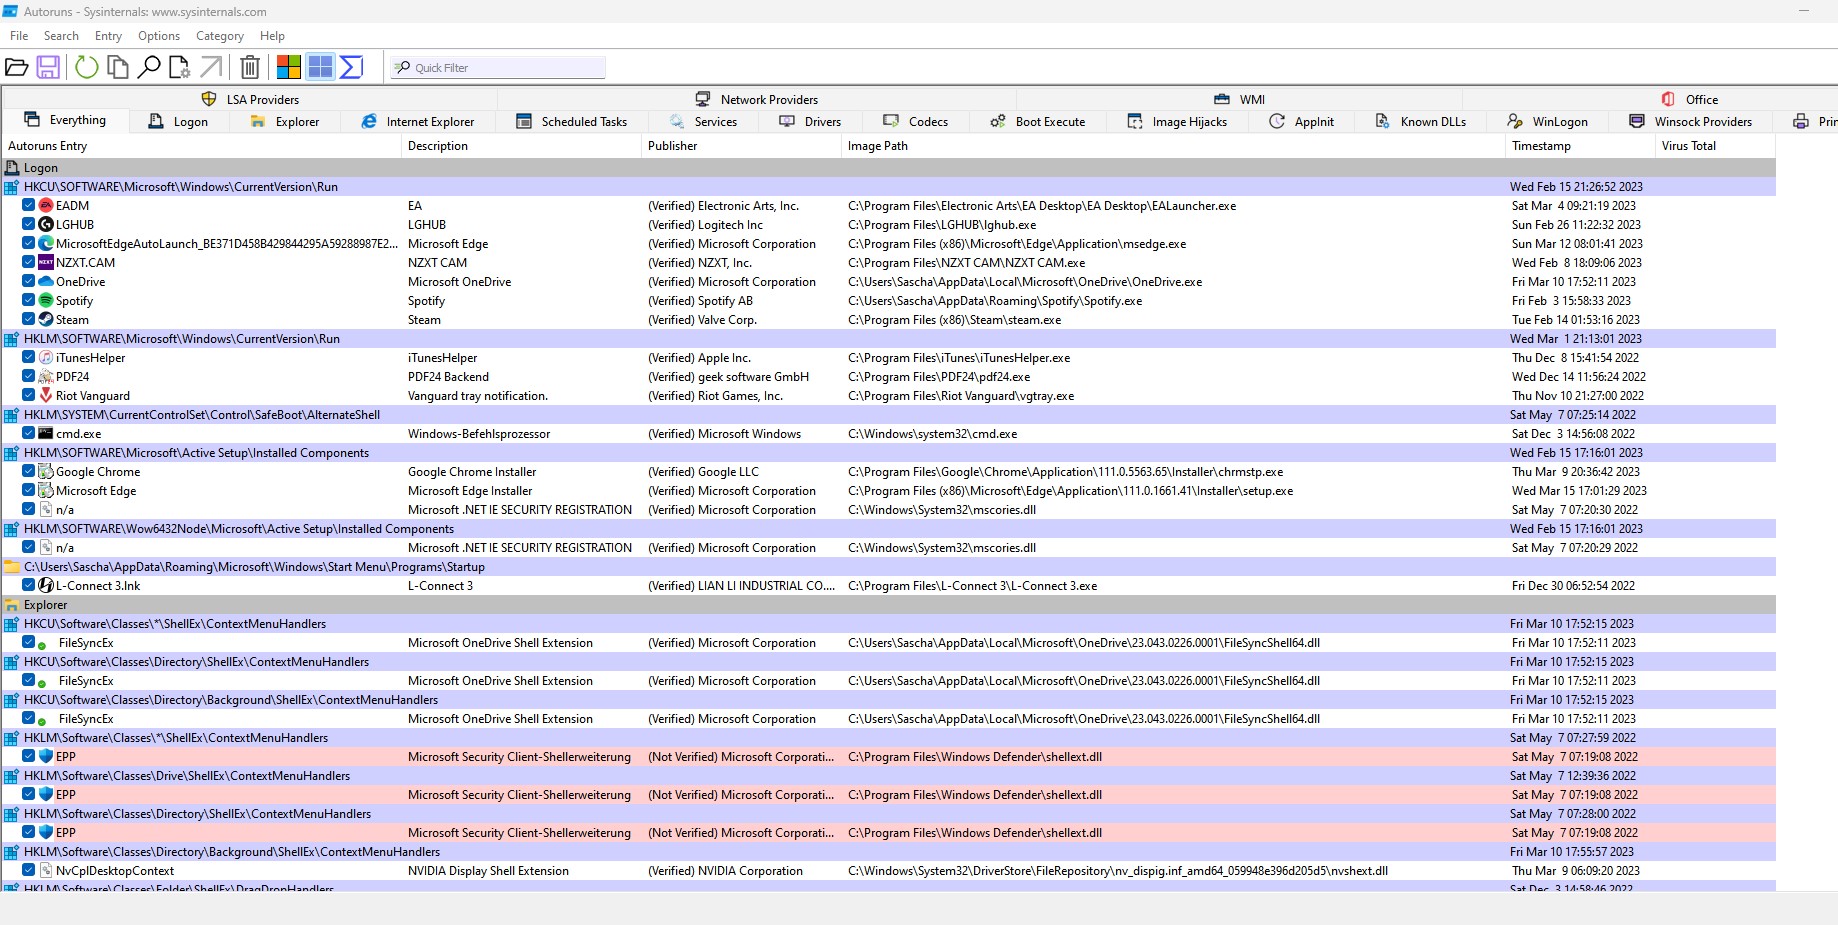1838x925 pixels.
Task: Click the Virus Total column header
Action: pos(1716,146)
